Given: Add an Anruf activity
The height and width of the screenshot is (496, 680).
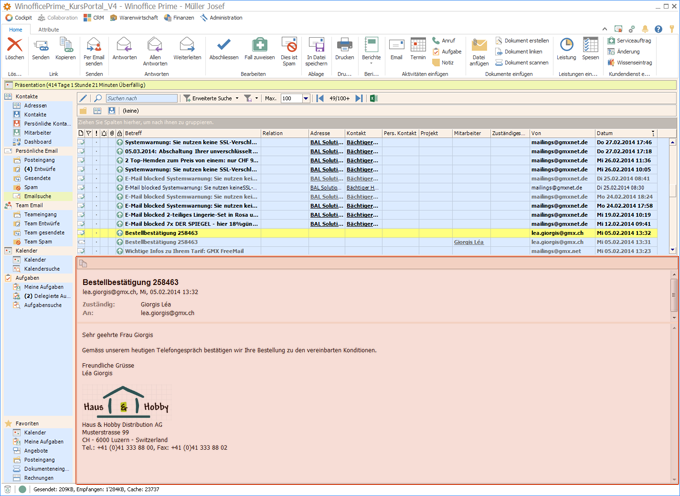Looking at the screenshot, I should [444, 40].
